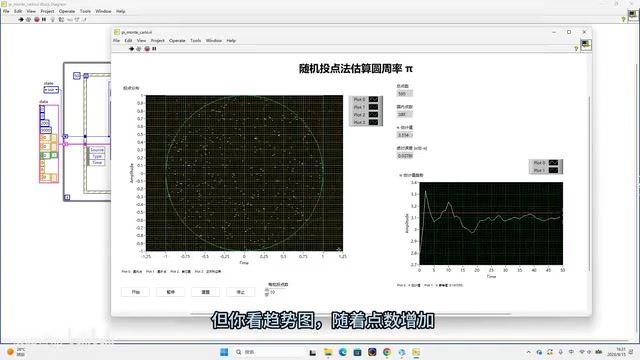This screenshot has width=640, height=360.
Task: Click the VI icon in Block Diagram window corner
Action: (x=633, y=16)
